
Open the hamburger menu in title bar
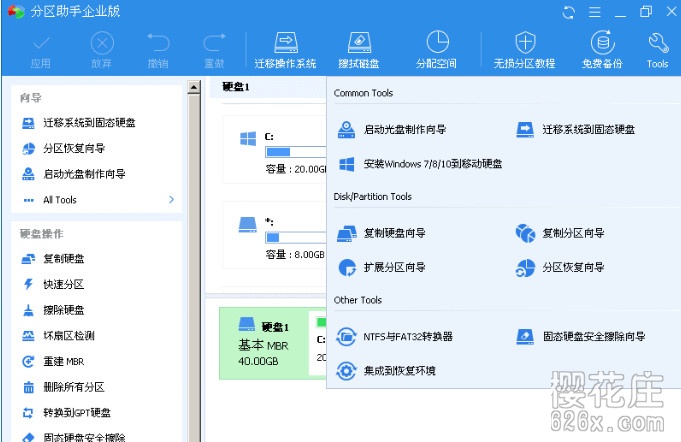pos(595,12)
